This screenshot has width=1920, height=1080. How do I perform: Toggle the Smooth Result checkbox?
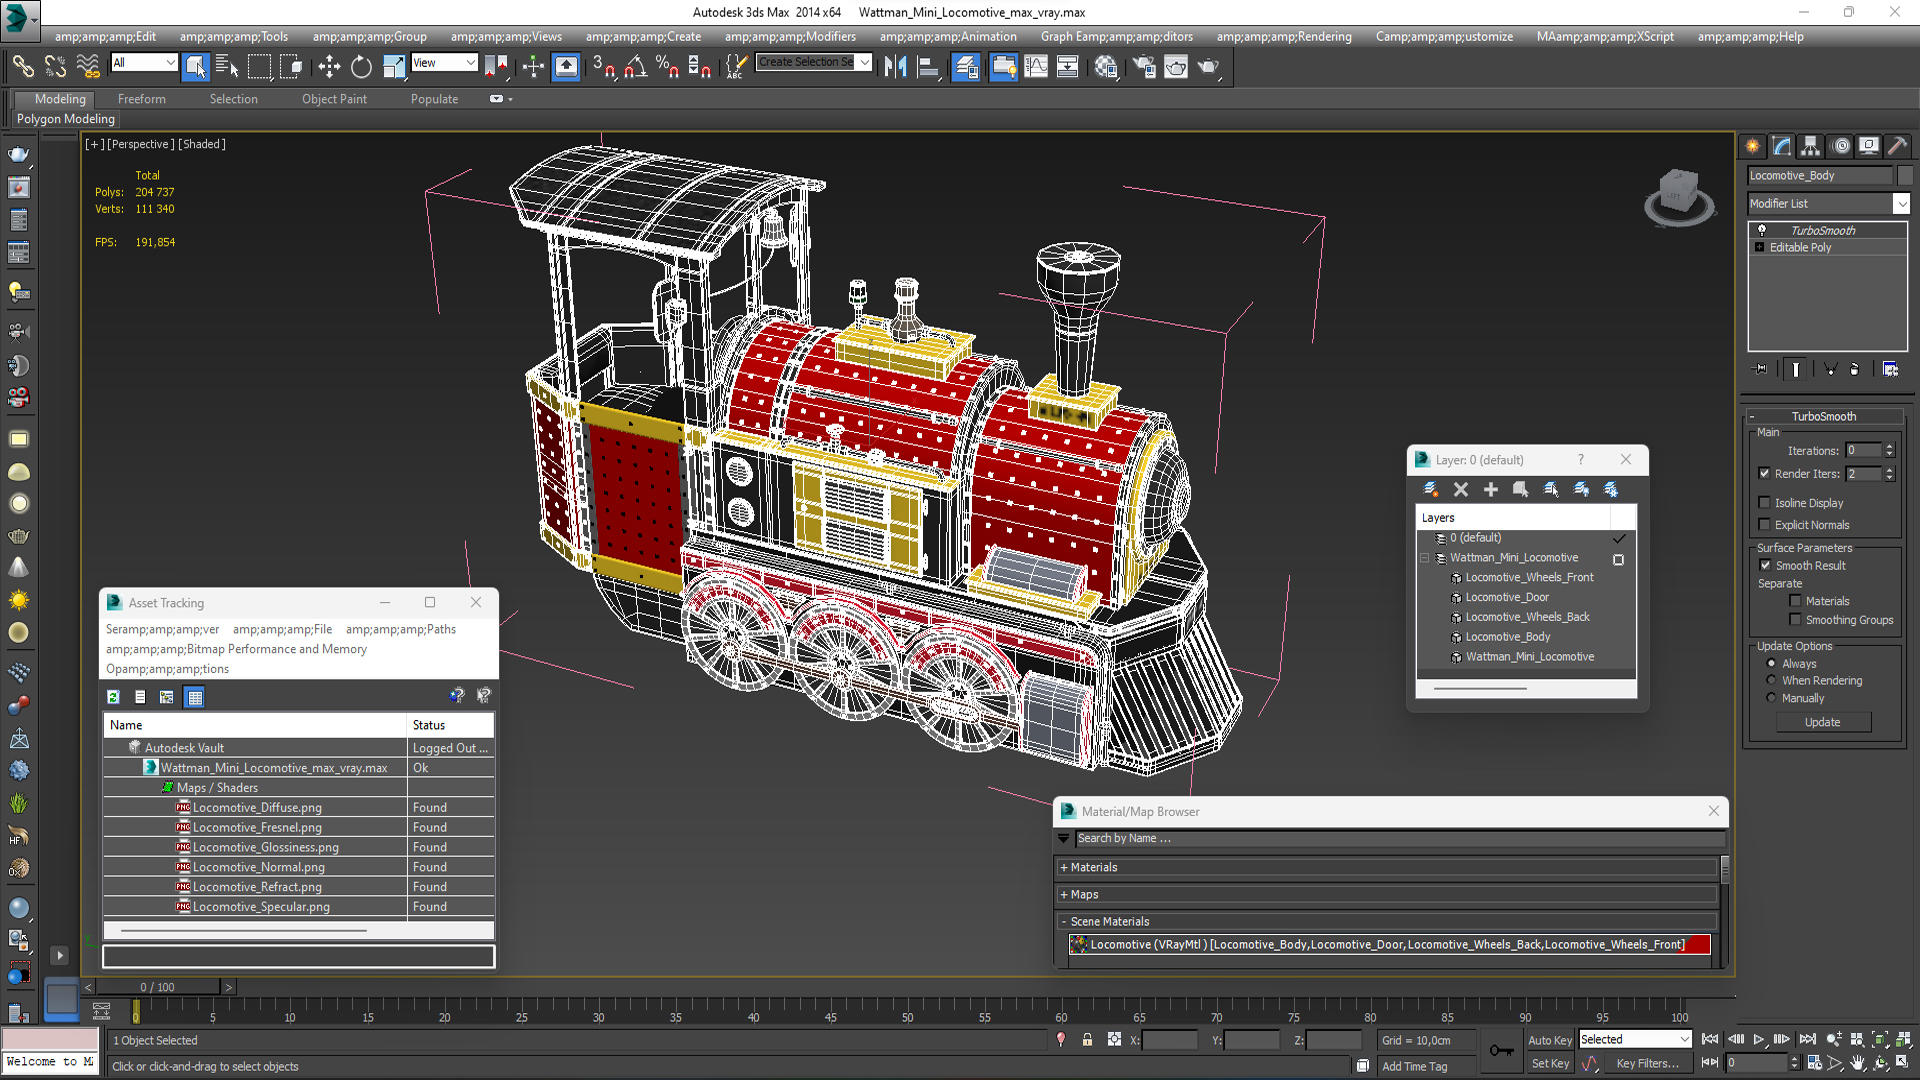[x=1765, y=565]
